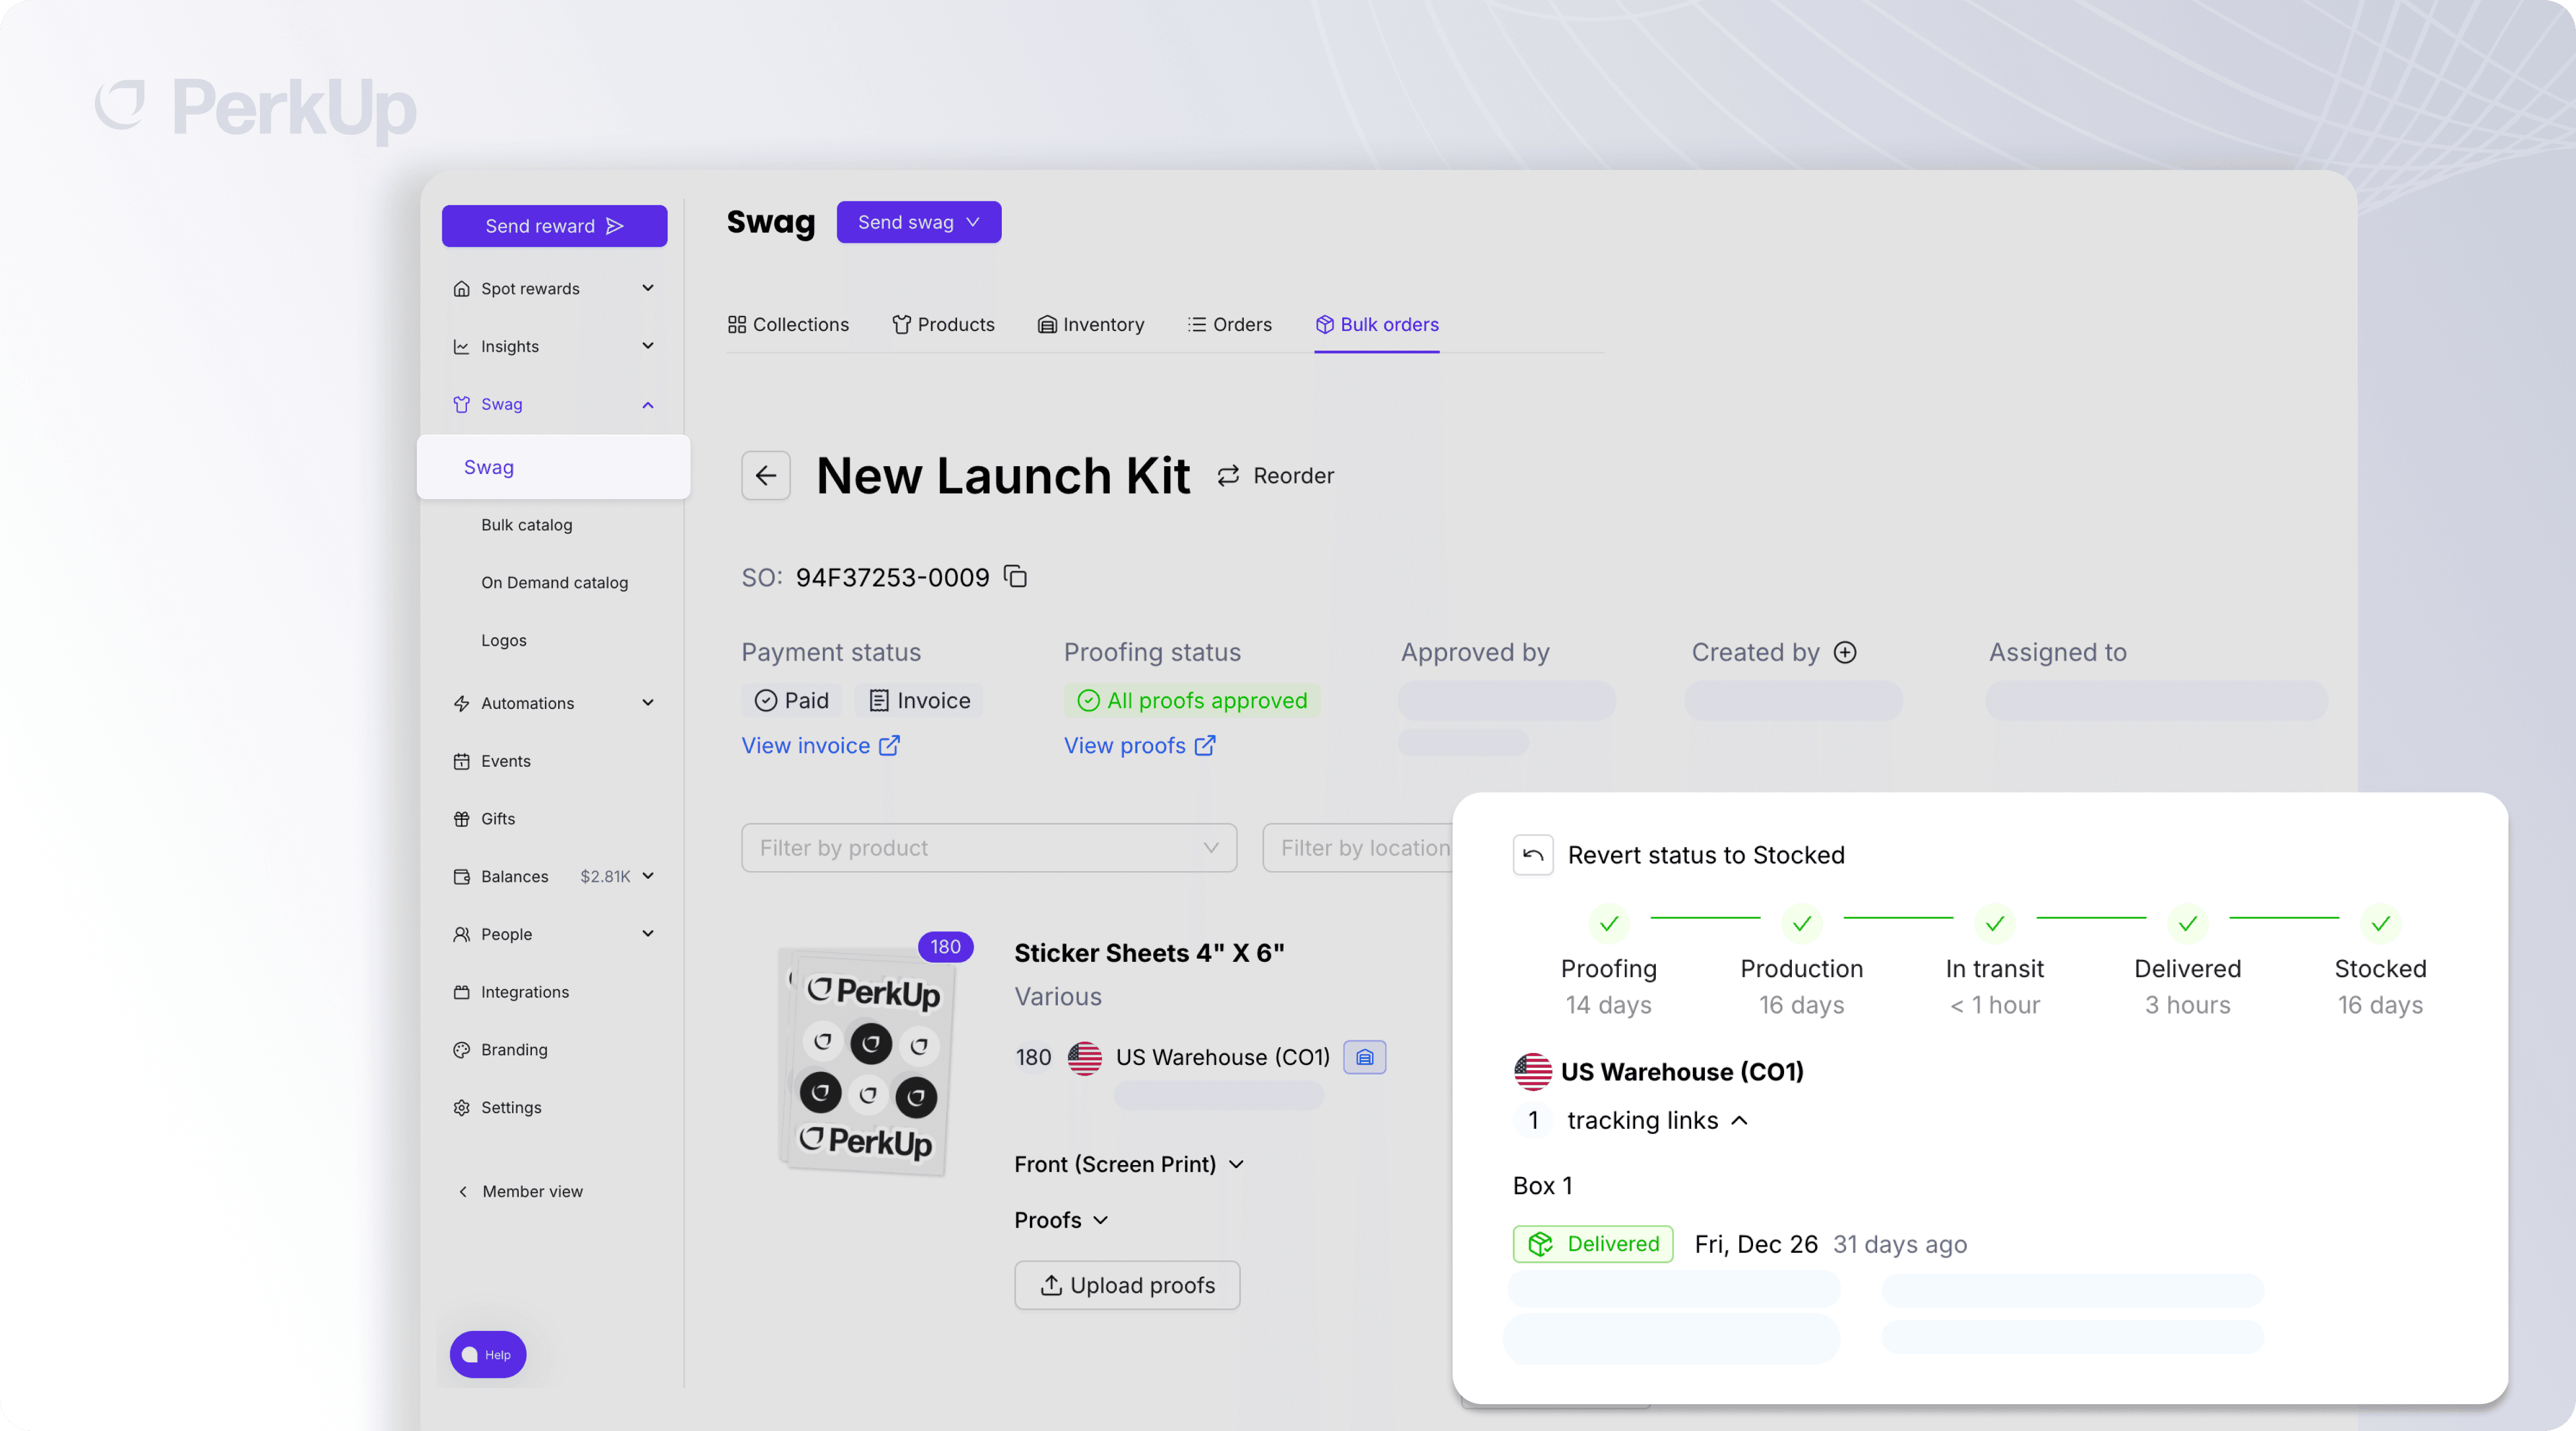Click the Upload proofs button
2576x1431 pixels.
(x=1127, y=1285)
